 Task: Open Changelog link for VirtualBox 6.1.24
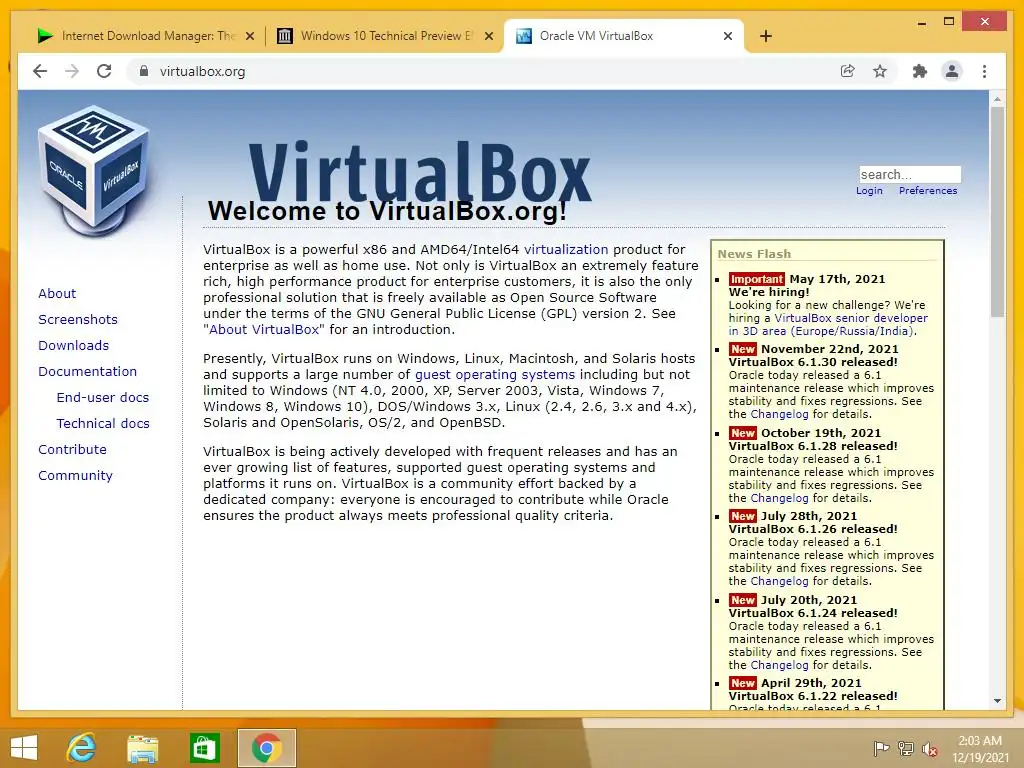[779, 665]
